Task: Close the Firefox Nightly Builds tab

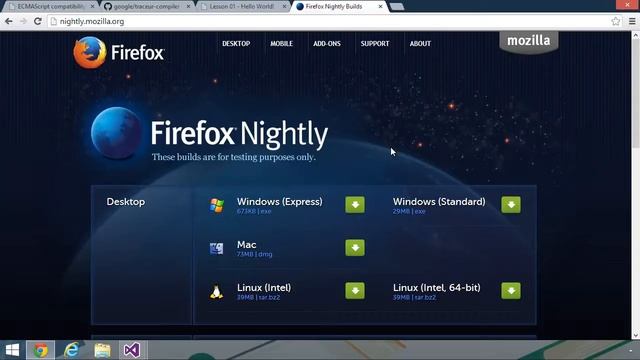Action: click(380, 7)
